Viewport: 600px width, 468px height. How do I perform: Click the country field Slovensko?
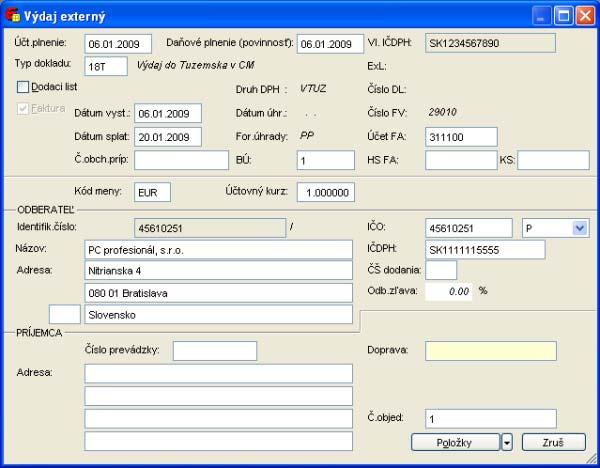(x=218, y=315)
